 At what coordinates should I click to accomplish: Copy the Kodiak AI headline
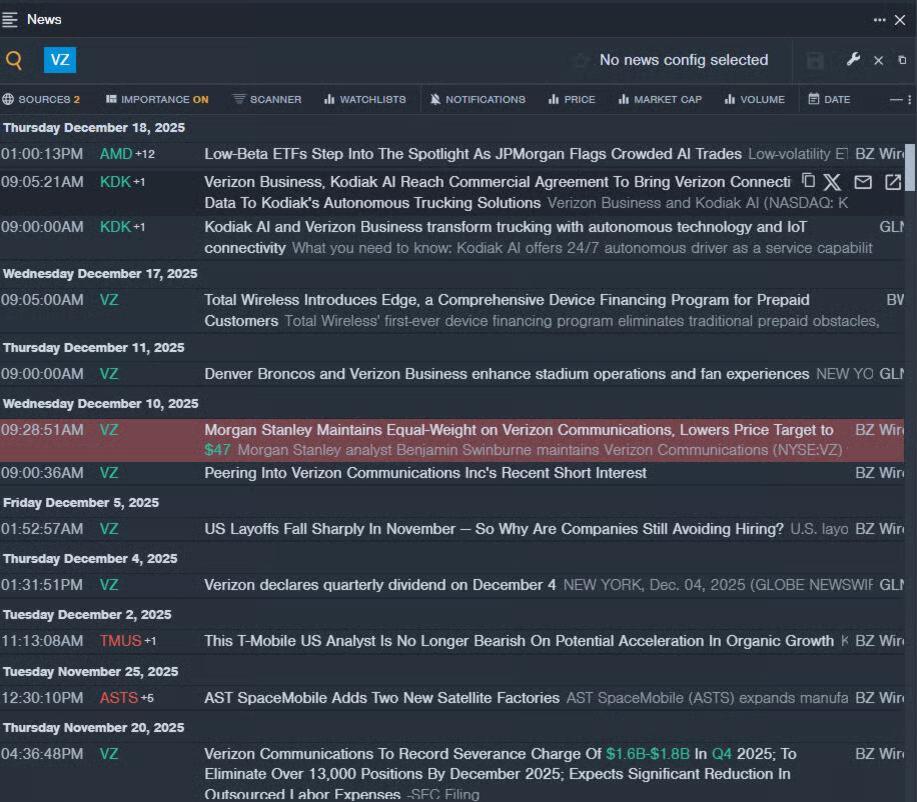pyautogui.click(x=808, y=181)
